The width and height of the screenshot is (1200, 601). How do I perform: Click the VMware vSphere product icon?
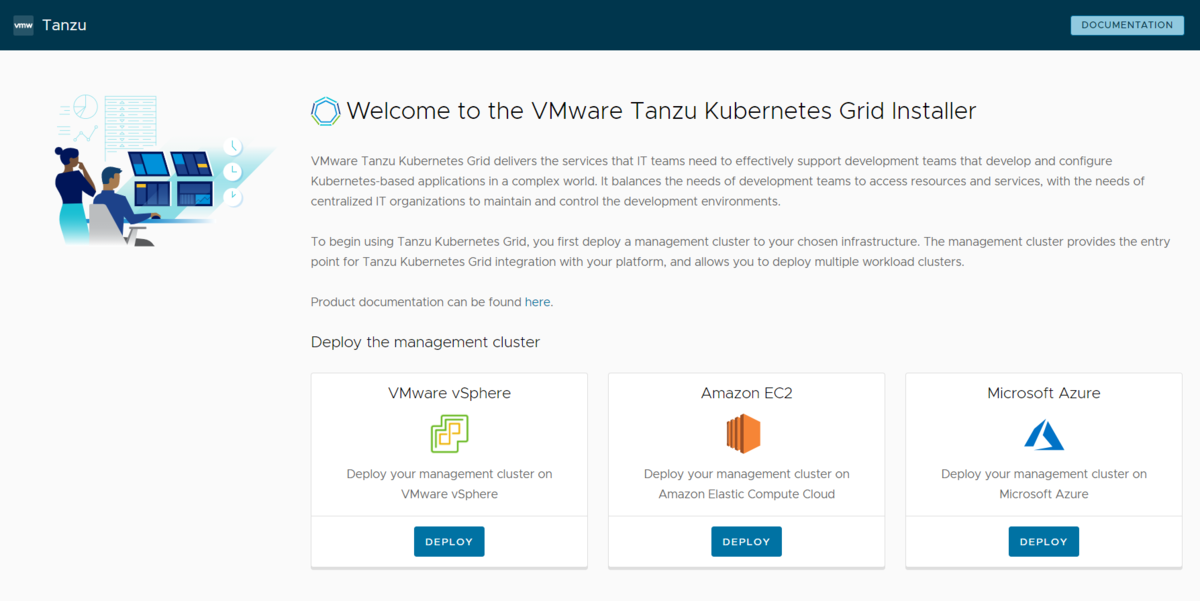pos(449,434)
